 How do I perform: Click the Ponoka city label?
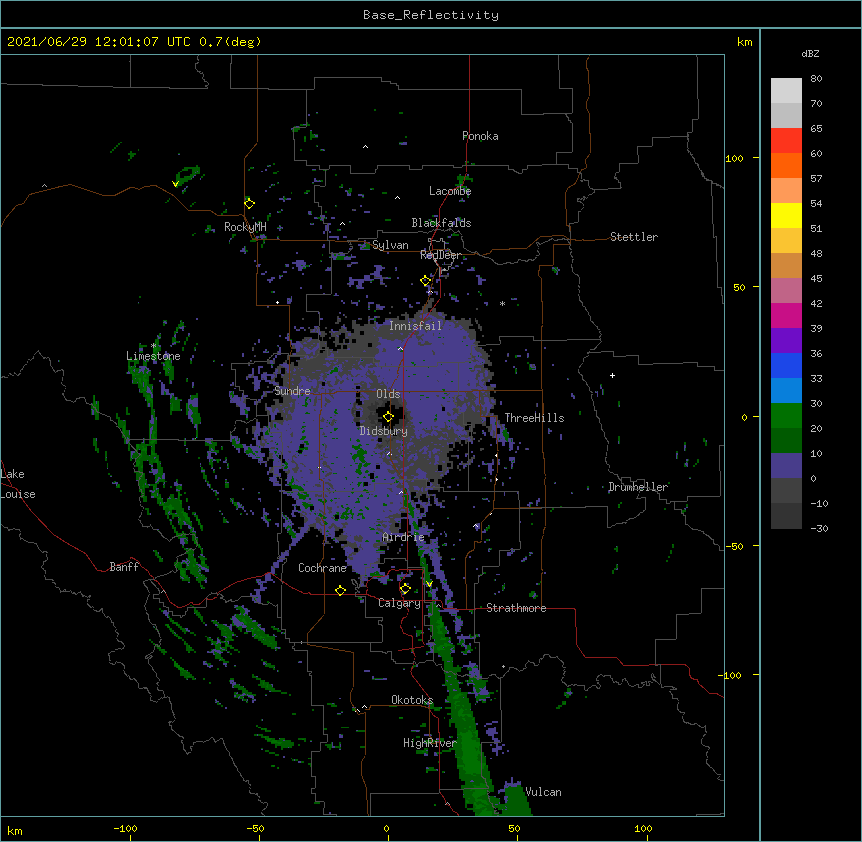point(480,136)
